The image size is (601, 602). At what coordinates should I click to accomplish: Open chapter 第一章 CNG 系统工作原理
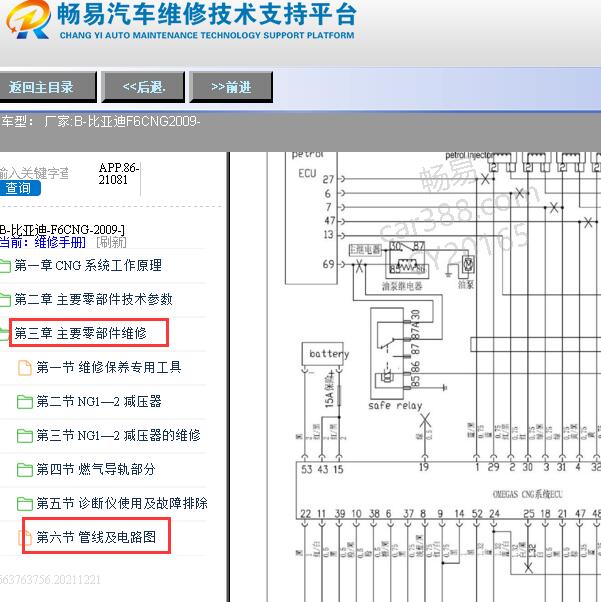pos(88,265)
